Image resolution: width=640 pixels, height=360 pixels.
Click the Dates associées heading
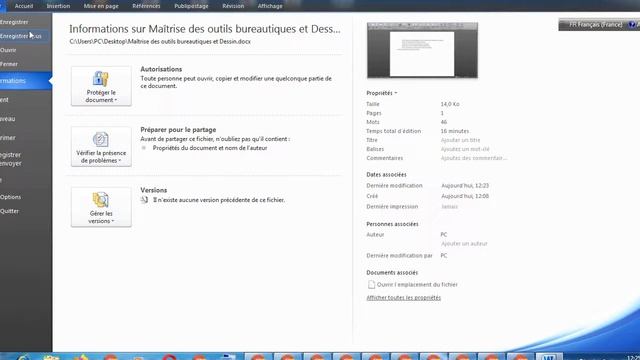pyautogui.click(x=386, y=175)
